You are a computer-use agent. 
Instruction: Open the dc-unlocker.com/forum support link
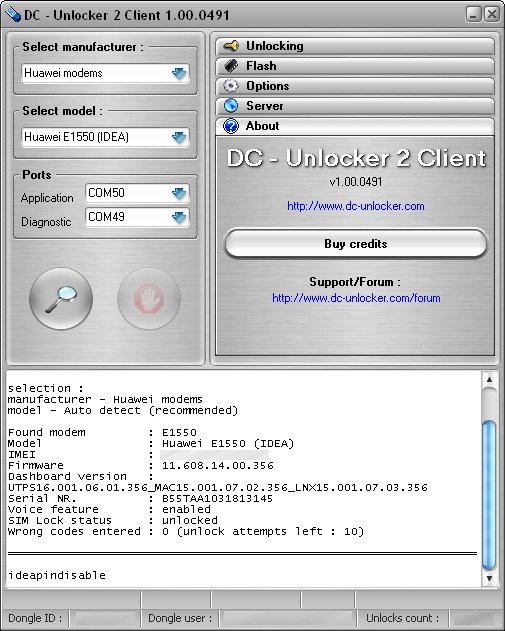(x=356, y=298)
